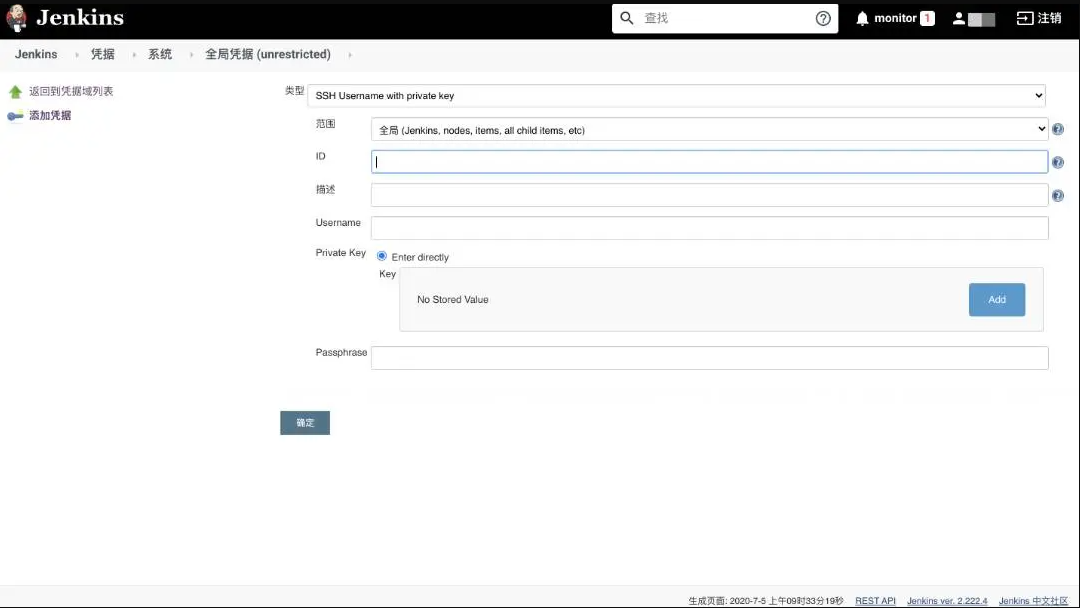Screen dimensions: 1080x608
Task: Click the green up arrow return icon
Action: [15, 92]
